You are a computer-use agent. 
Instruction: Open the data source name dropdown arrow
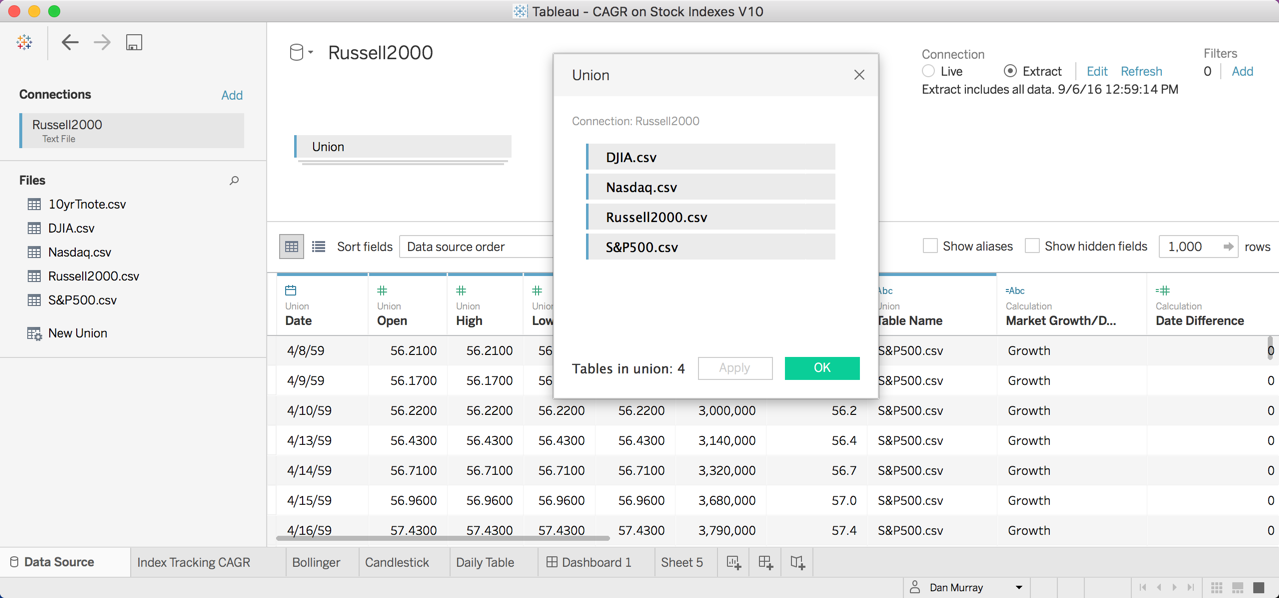[x=311, y=53]
